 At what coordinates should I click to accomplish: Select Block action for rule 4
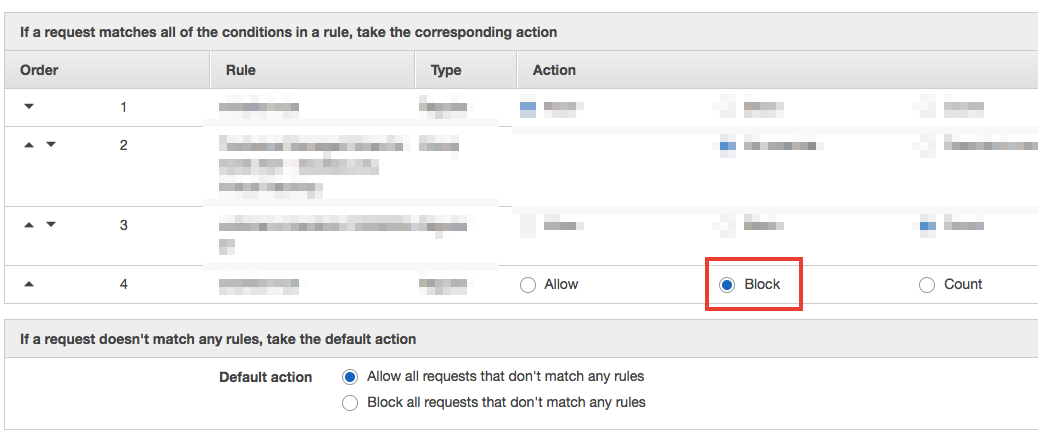[727, 285]
